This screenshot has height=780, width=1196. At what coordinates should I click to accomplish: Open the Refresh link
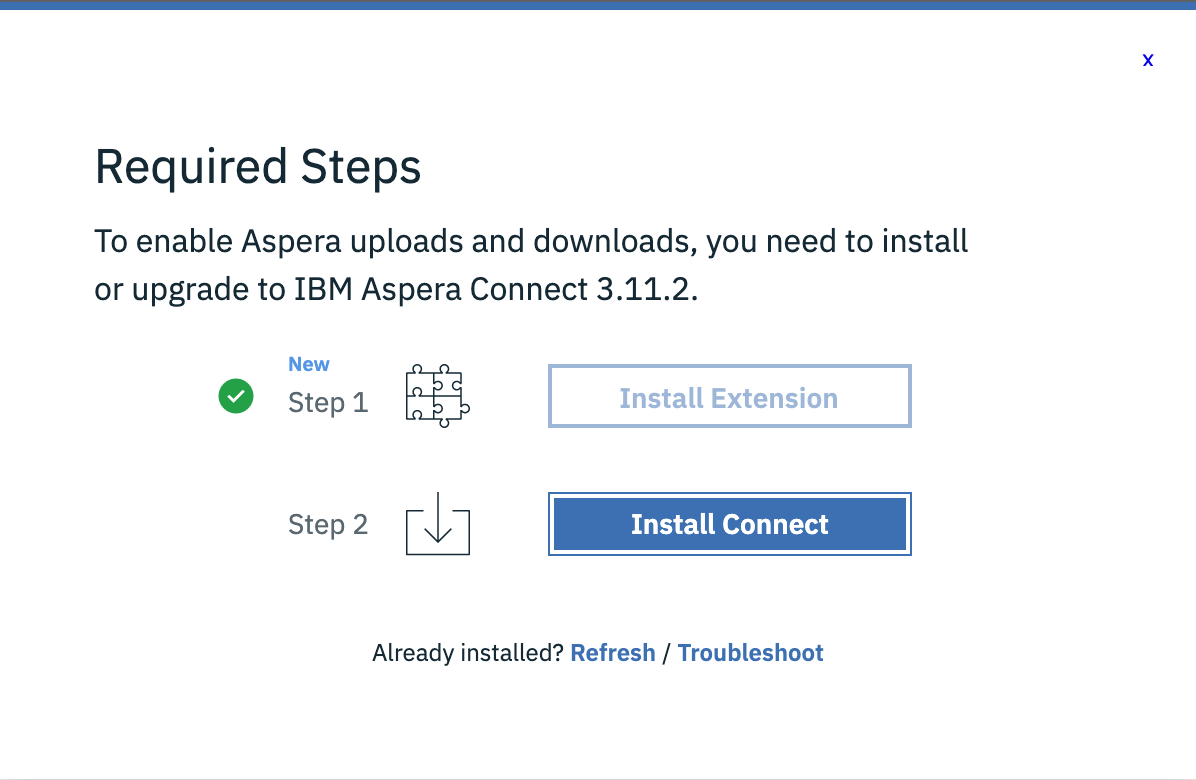click(x=613, y=652)
